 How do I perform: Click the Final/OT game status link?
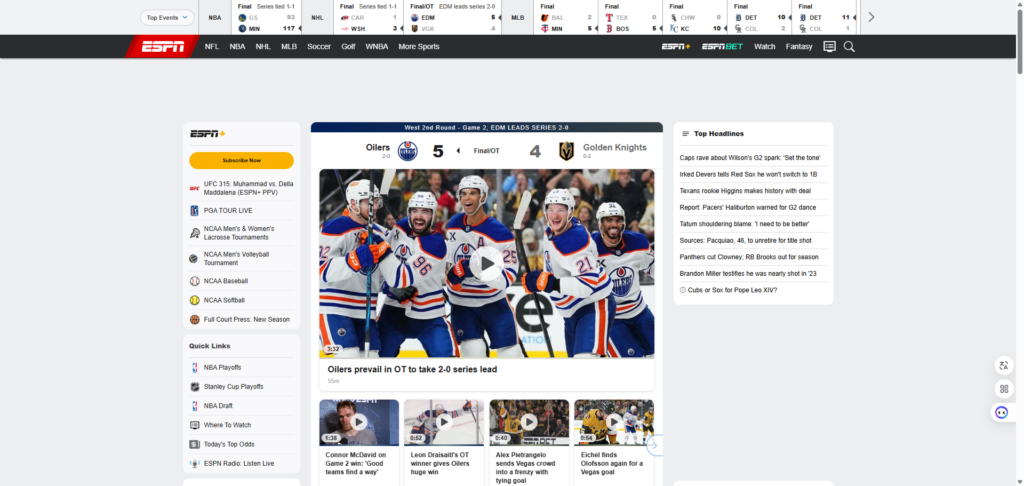coord(487,151)
